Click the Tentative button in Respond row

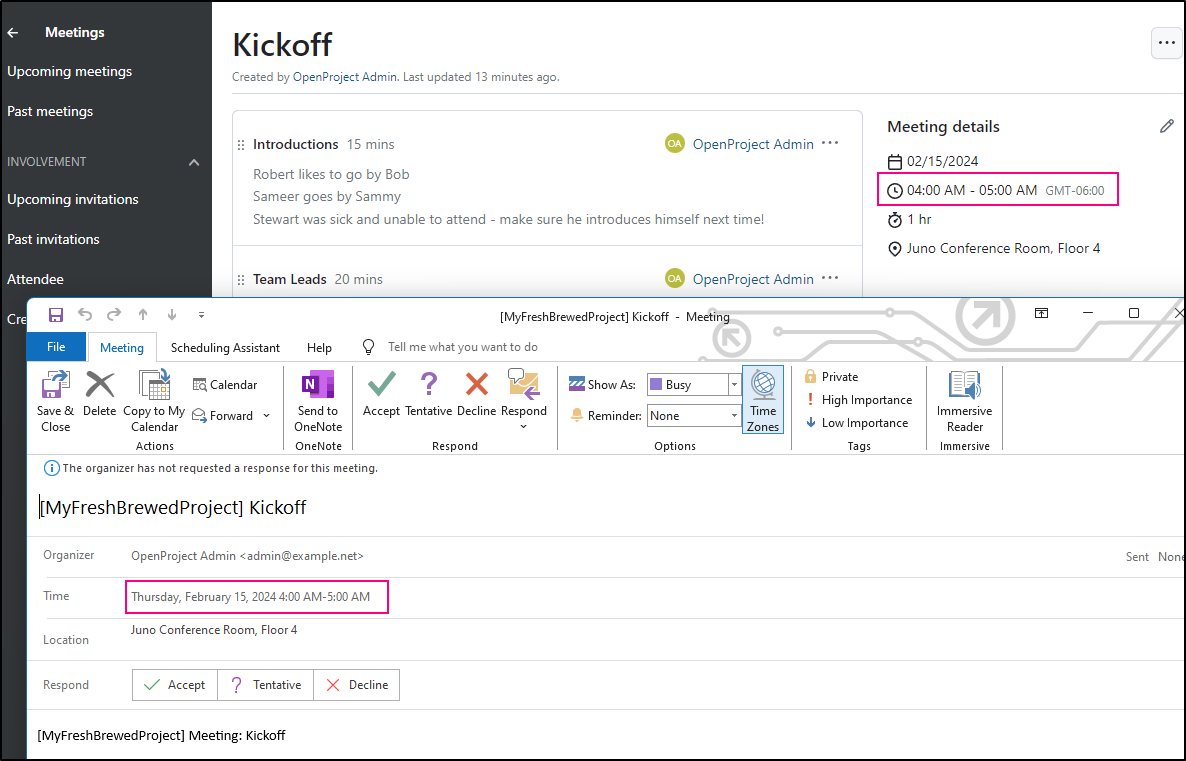click(265, 685)
